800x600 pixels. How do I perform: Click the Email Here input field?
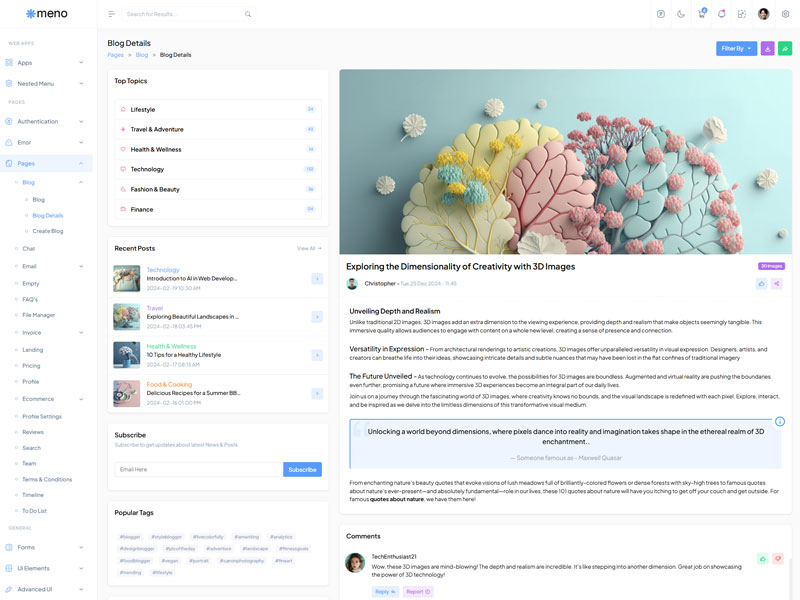coord(198,469)
